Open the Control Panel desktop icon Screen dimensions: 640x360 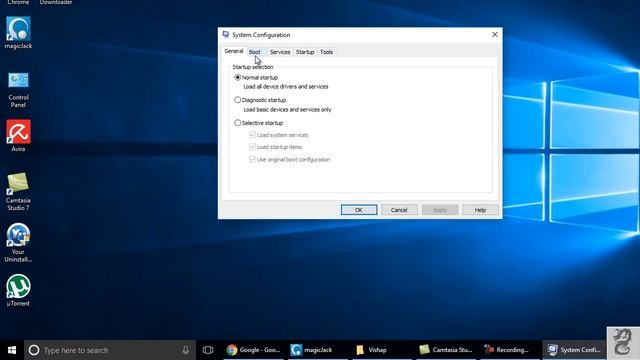pyautogui.click(x=18, y=90)
